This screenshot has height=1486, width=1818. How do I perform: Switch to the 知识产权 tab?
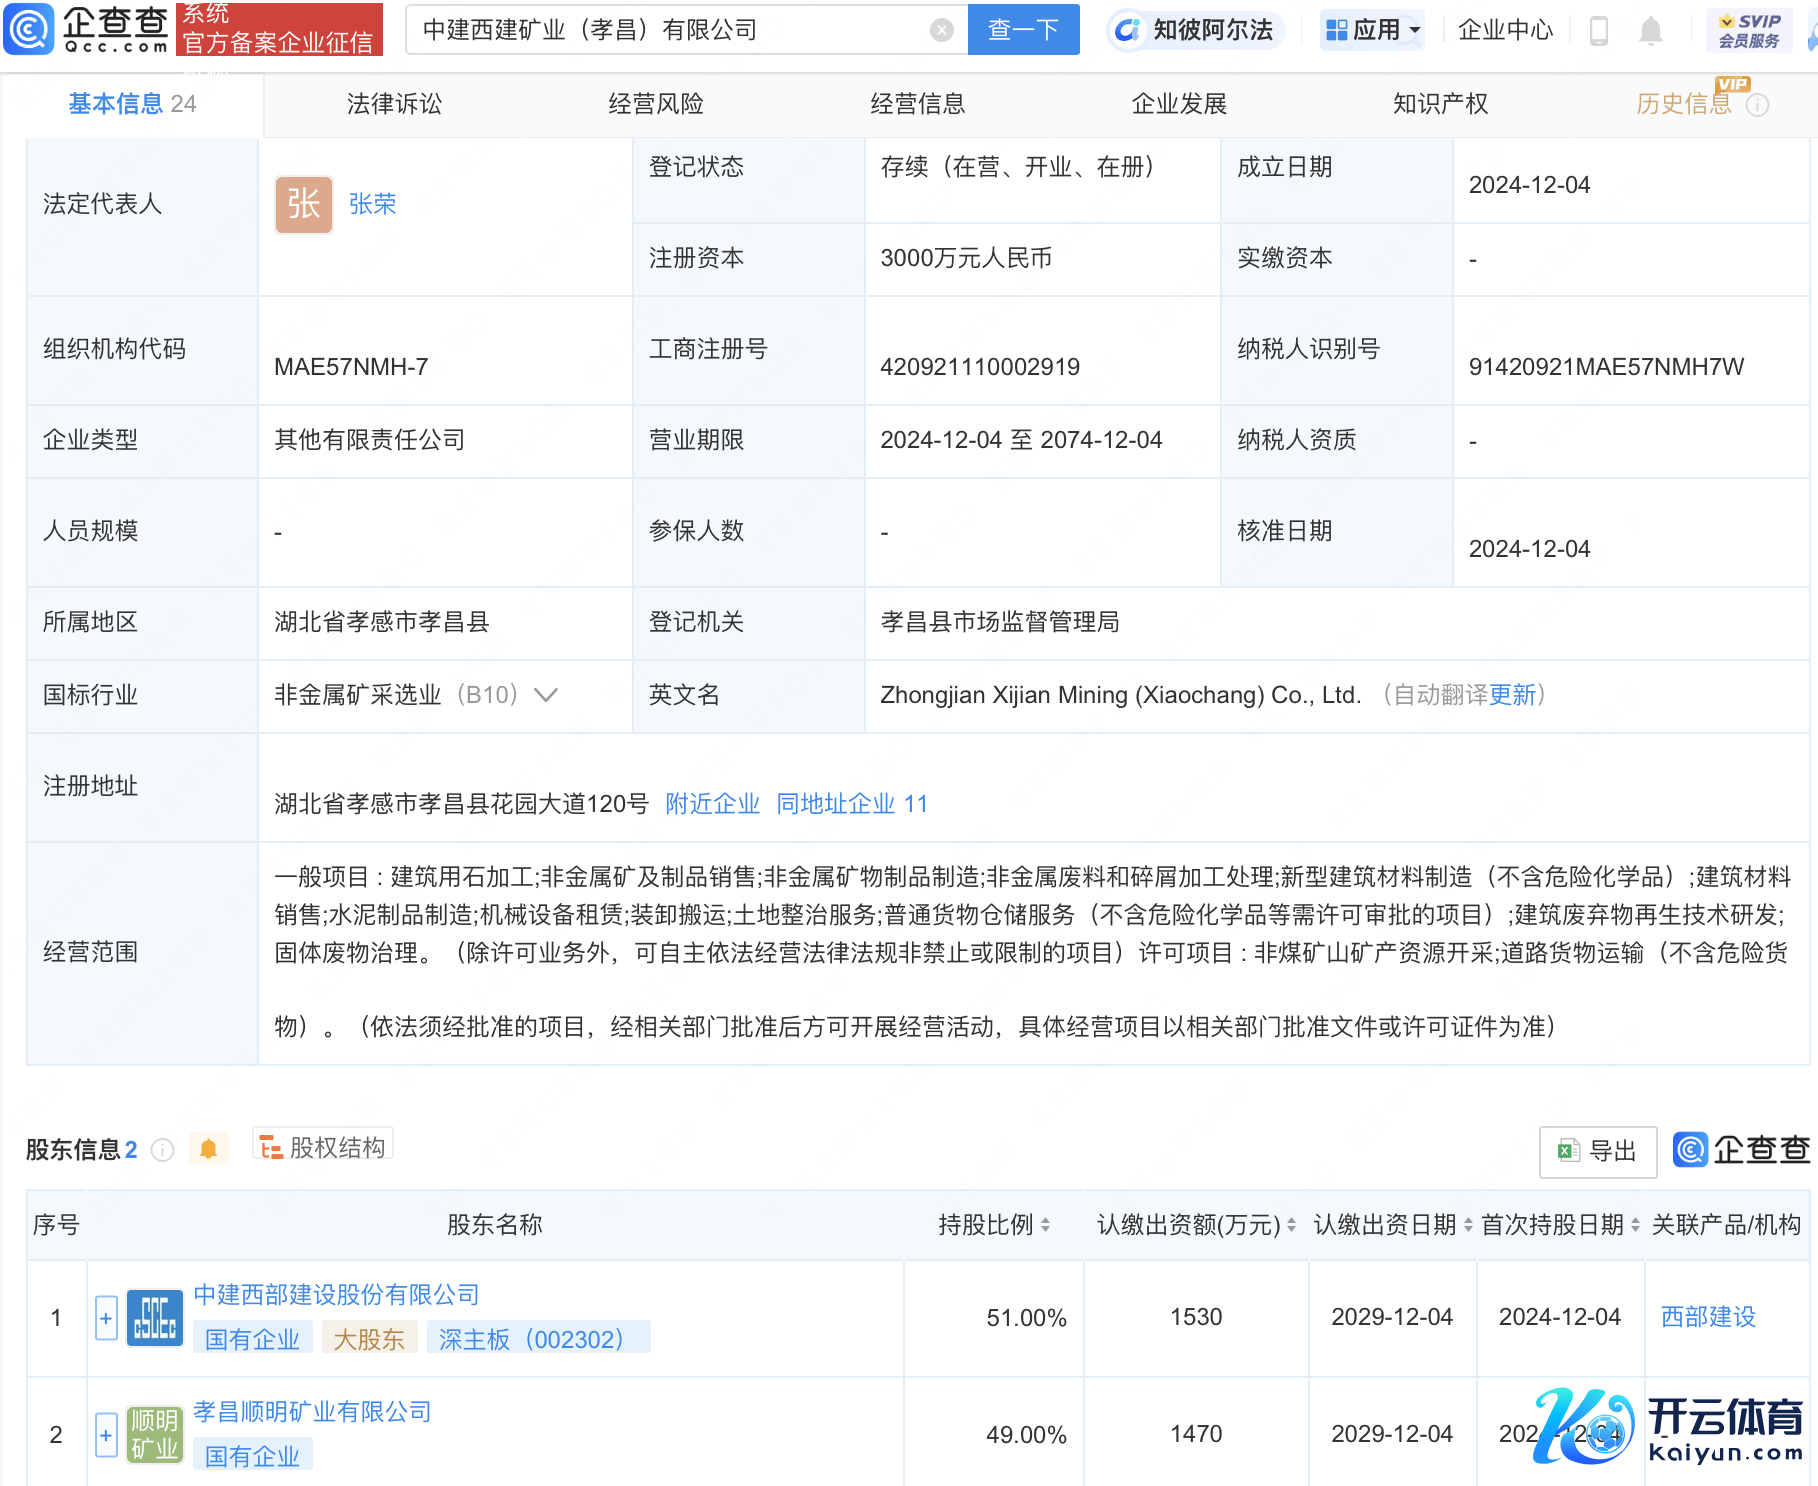click(x=1440, y=104)
